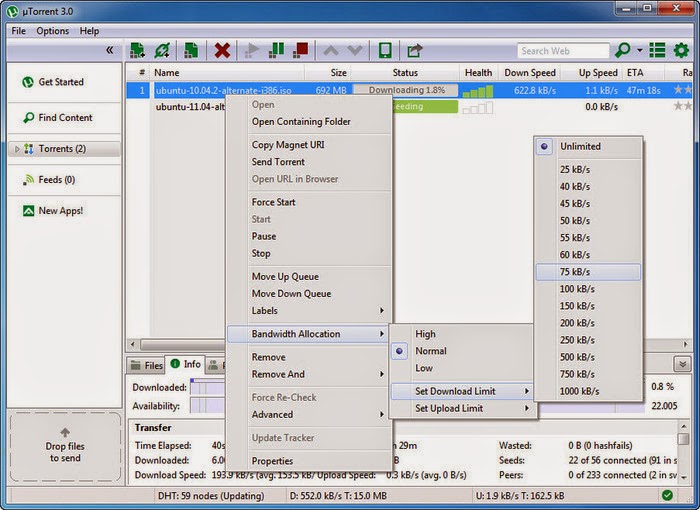Click rating stars of the ubuntu-10.04.2 row
The height and width of the screenshot is (510, 700).
683,90
